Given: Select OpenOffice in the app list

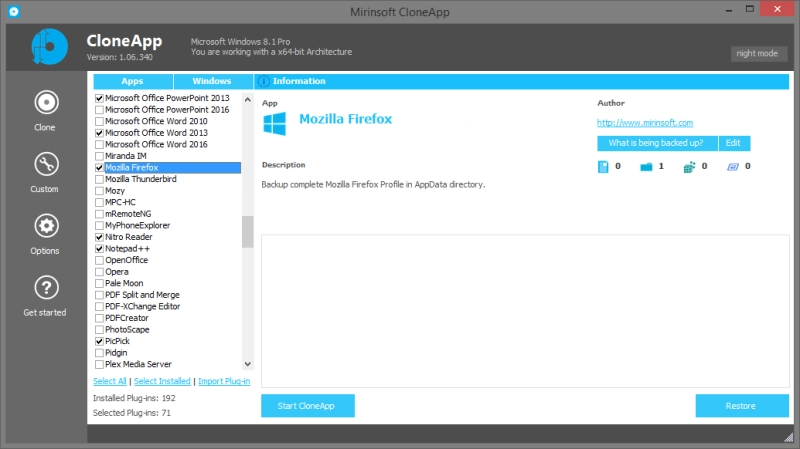Looking at the screenshot, I should (x=126, y=260).
